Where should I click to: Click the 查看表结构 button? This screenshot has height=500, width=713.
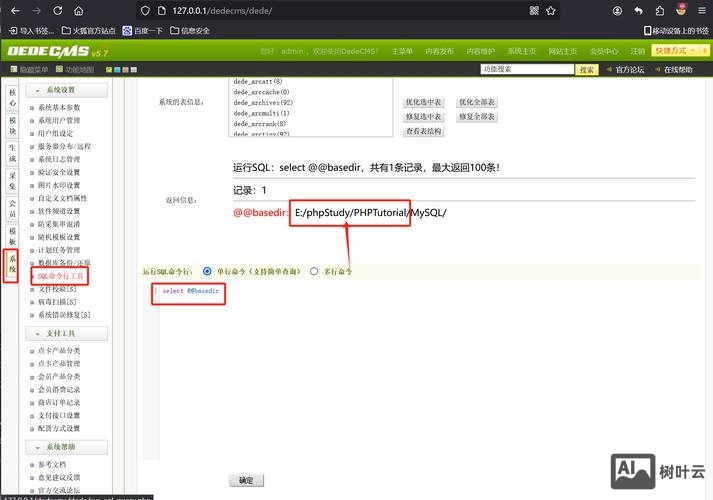pyautogui.click(x=423, y=131)
